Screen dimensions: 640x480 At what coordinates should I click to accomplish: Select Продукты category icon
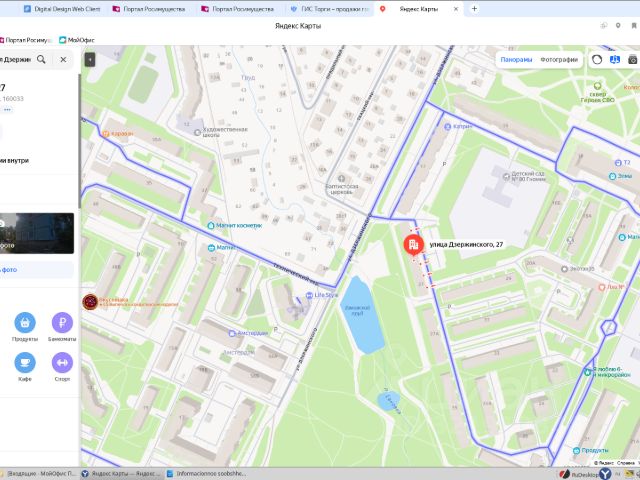click(25, 322)
